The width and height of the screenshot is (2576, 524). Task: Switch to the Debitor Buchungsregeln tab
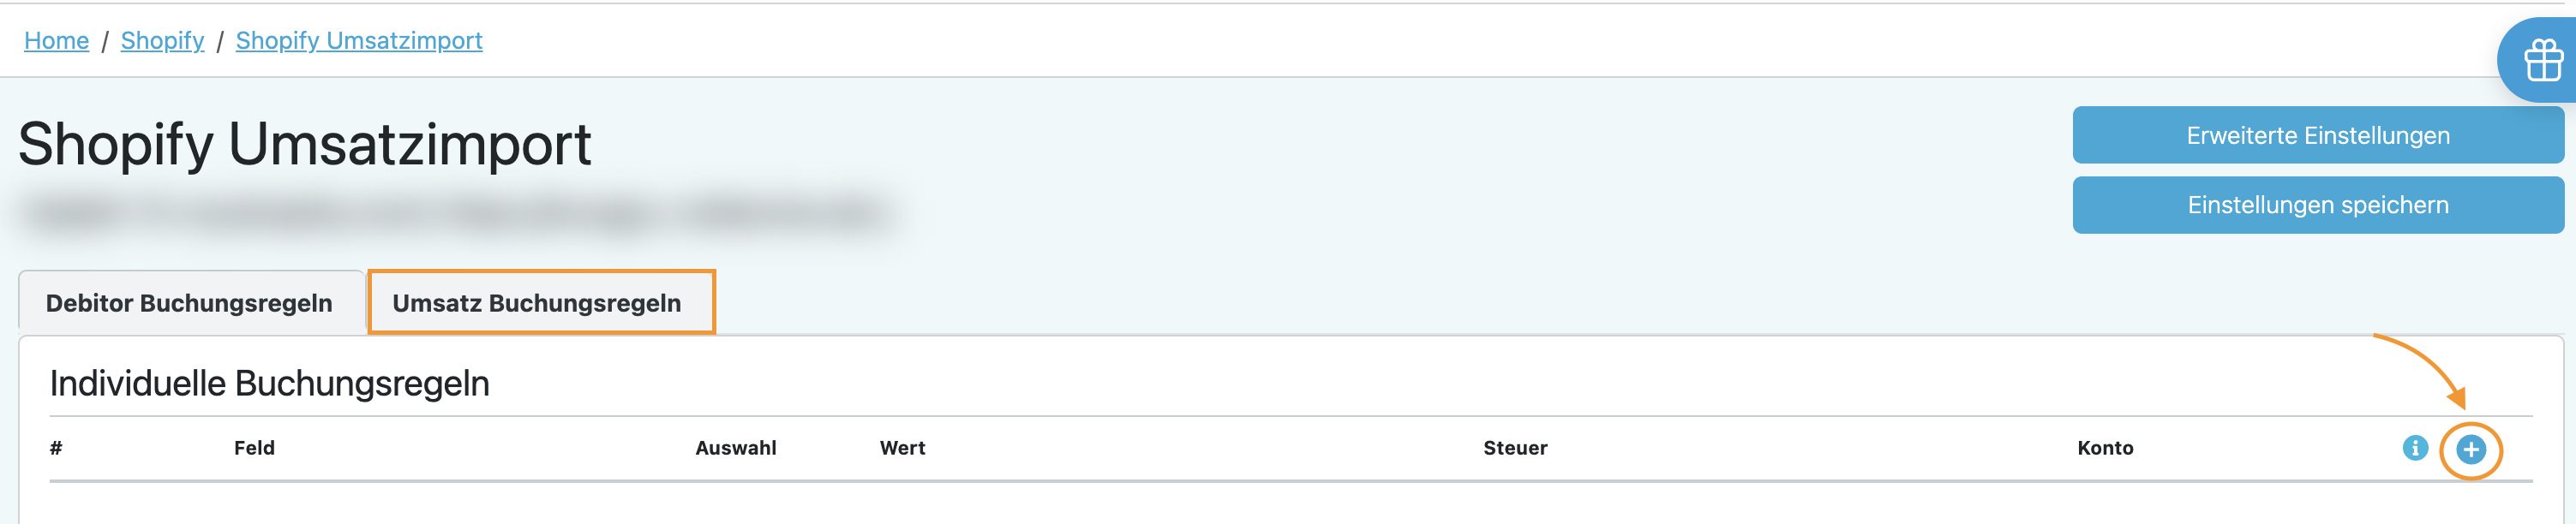click(189, 303)
